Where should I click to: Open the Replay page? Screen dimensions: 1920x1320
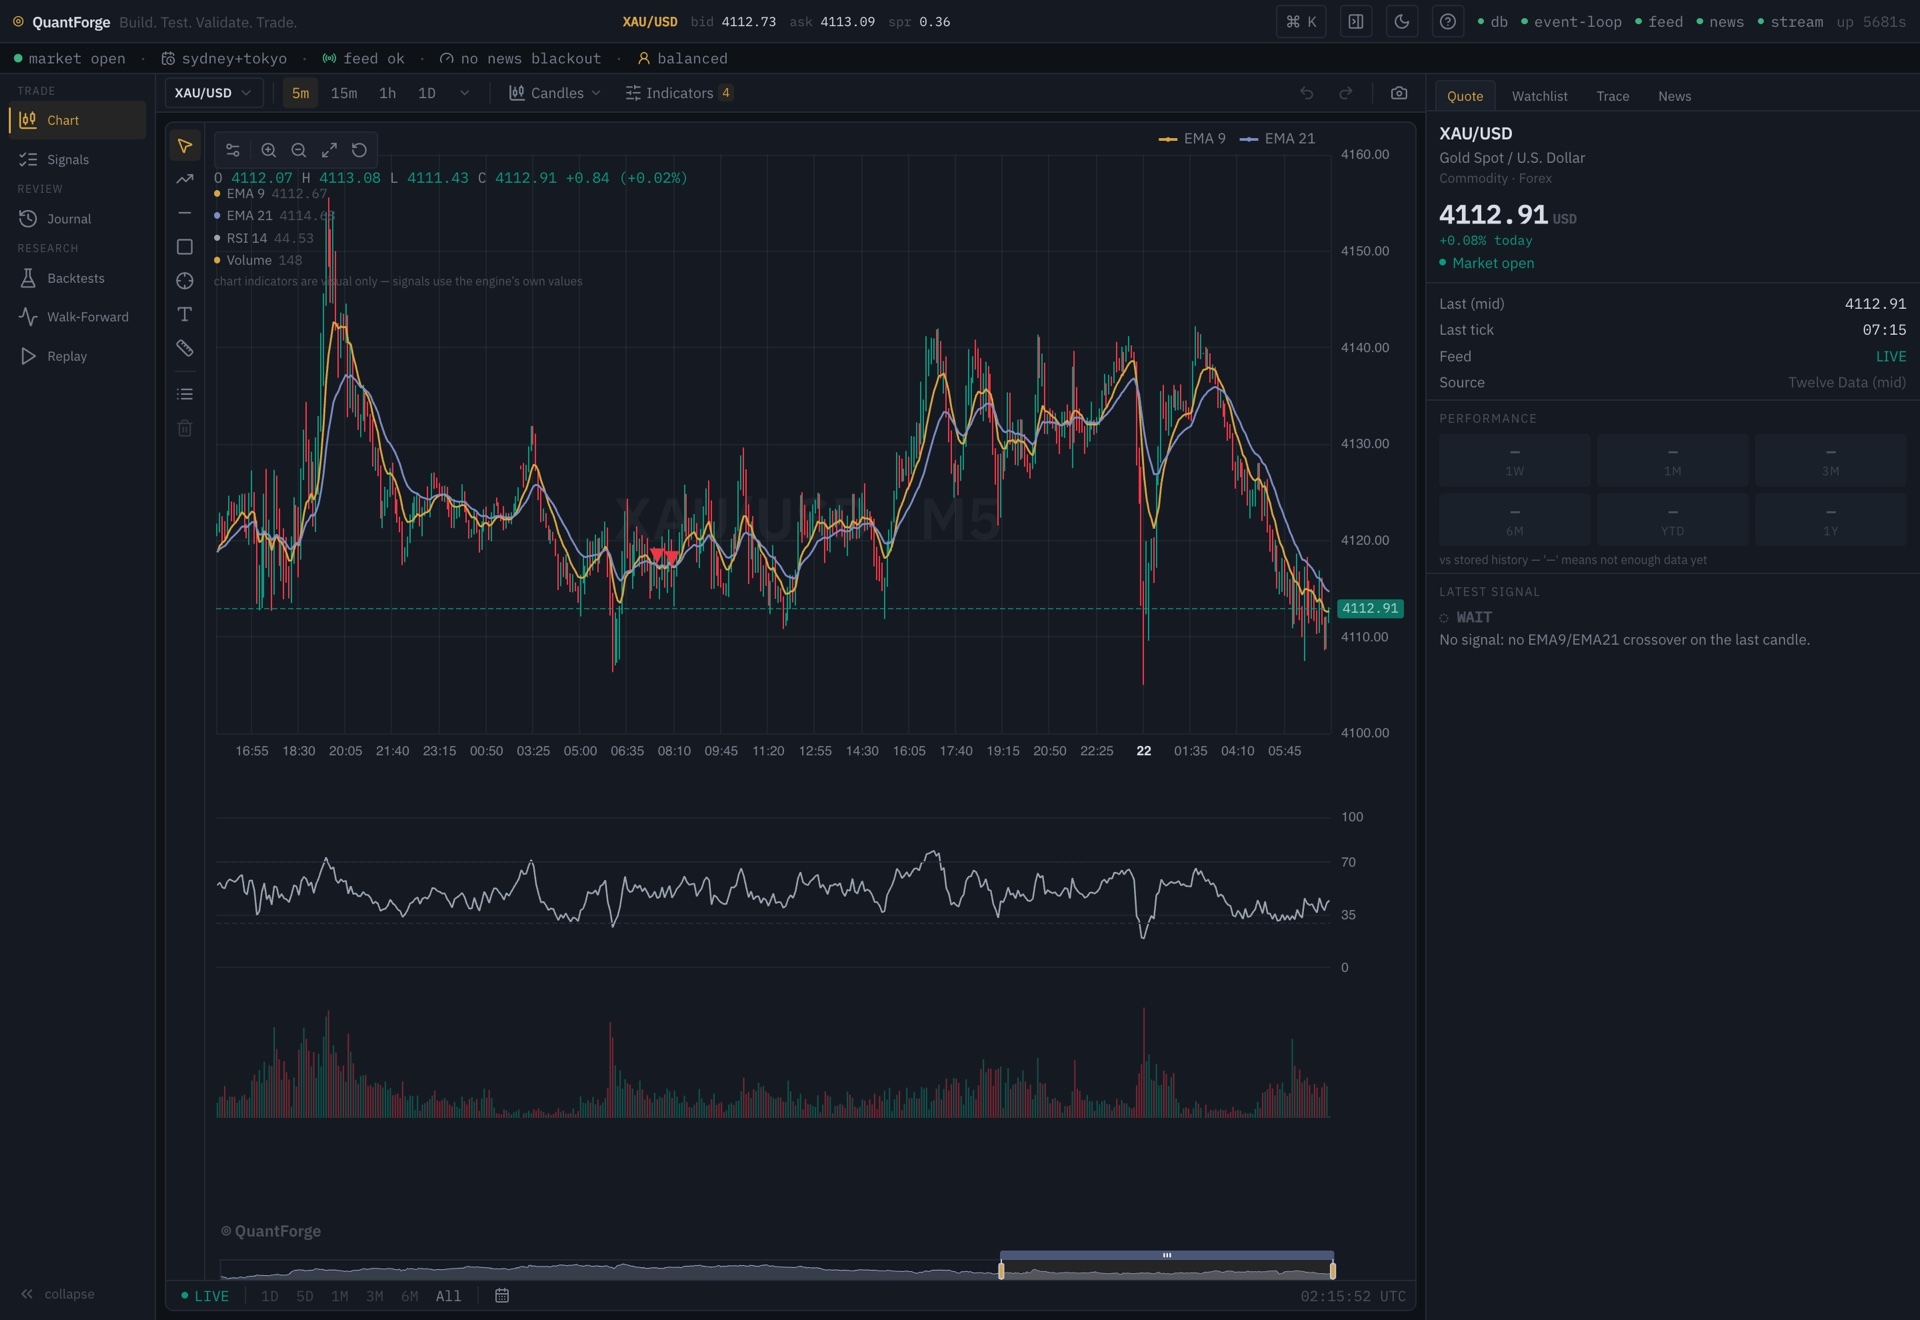[78, 356]
